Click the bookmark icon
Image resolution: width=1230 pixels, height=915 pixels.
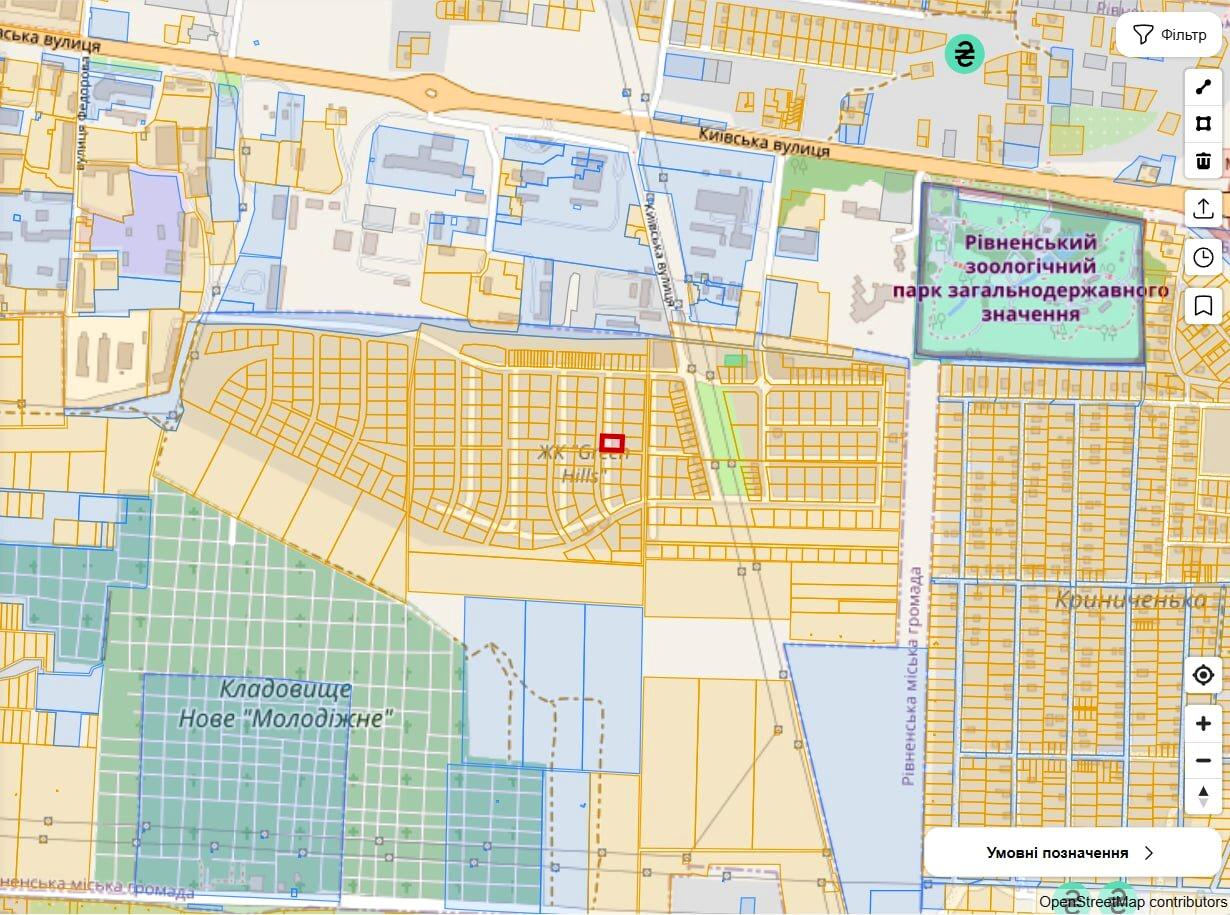[x=1203, y=306]
